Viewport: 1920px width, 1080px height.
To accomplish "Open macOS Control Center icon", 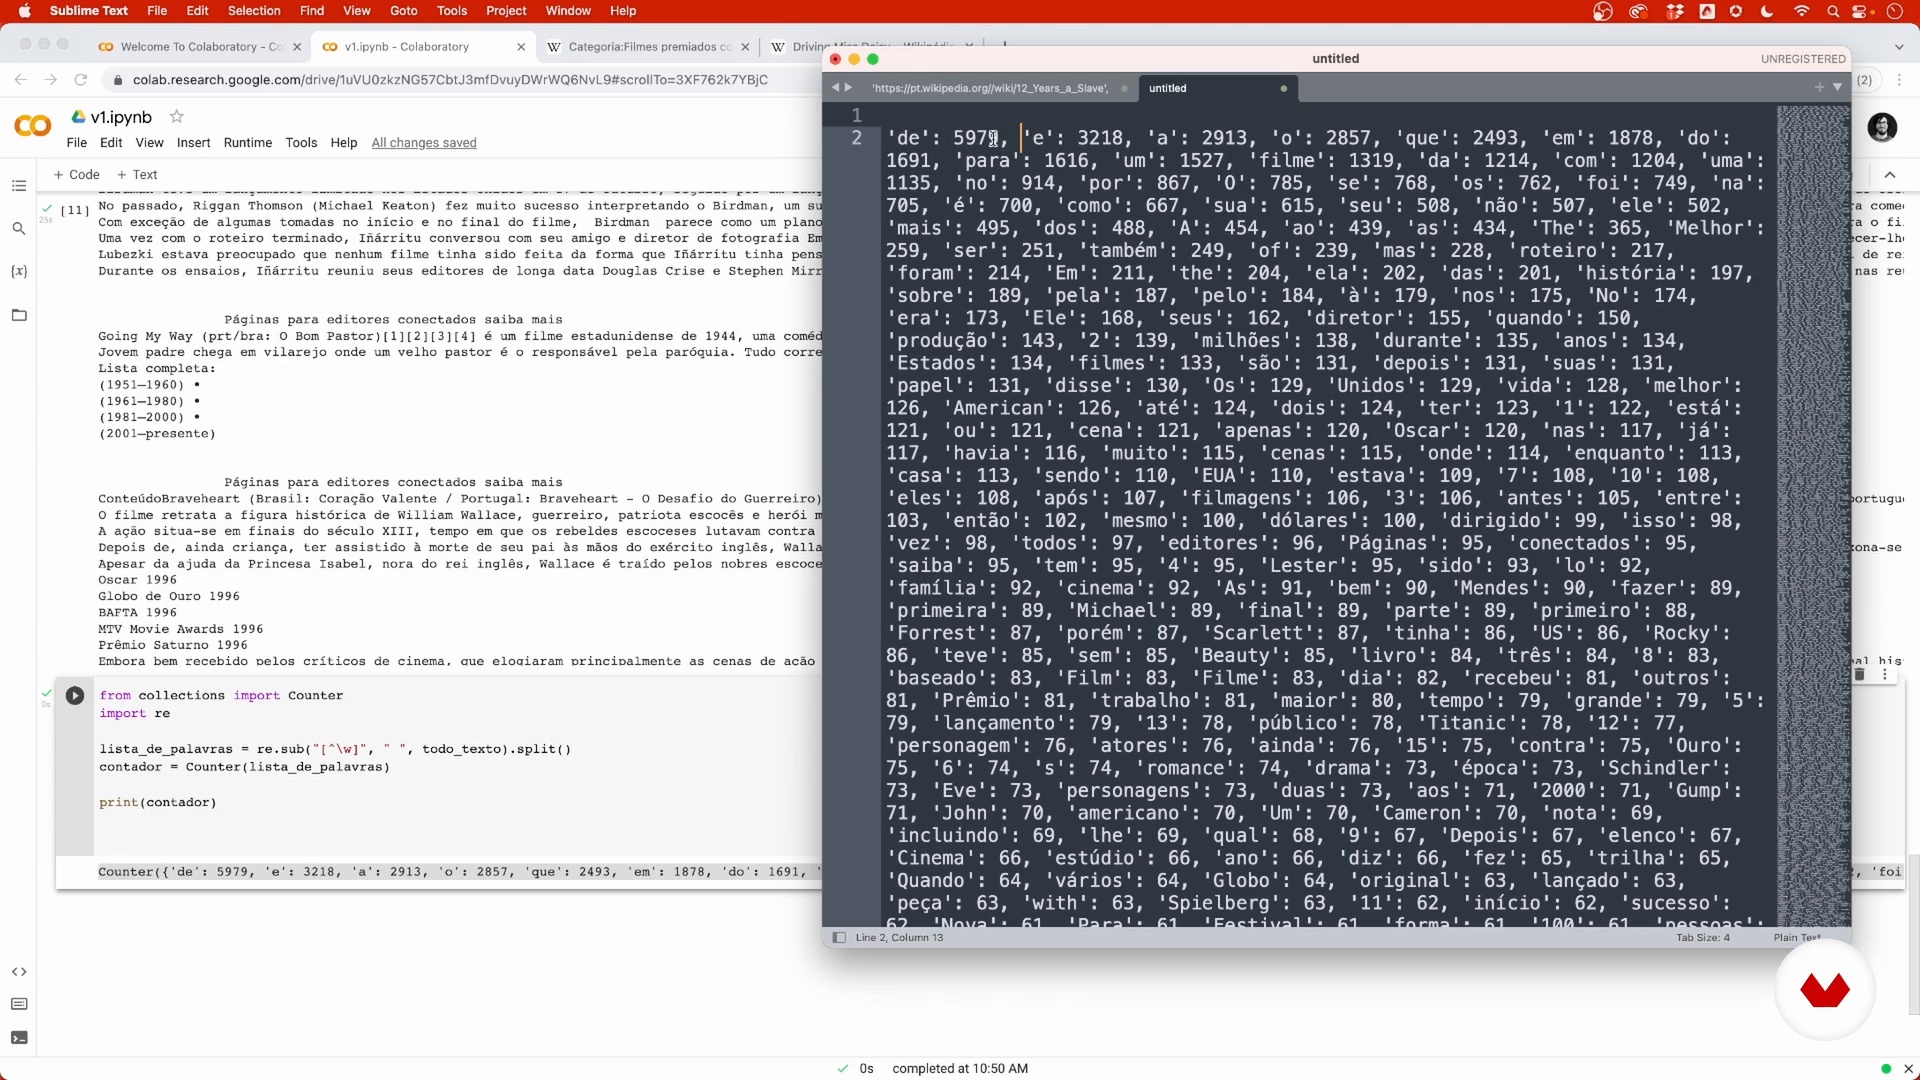I will pos(1861,12).
